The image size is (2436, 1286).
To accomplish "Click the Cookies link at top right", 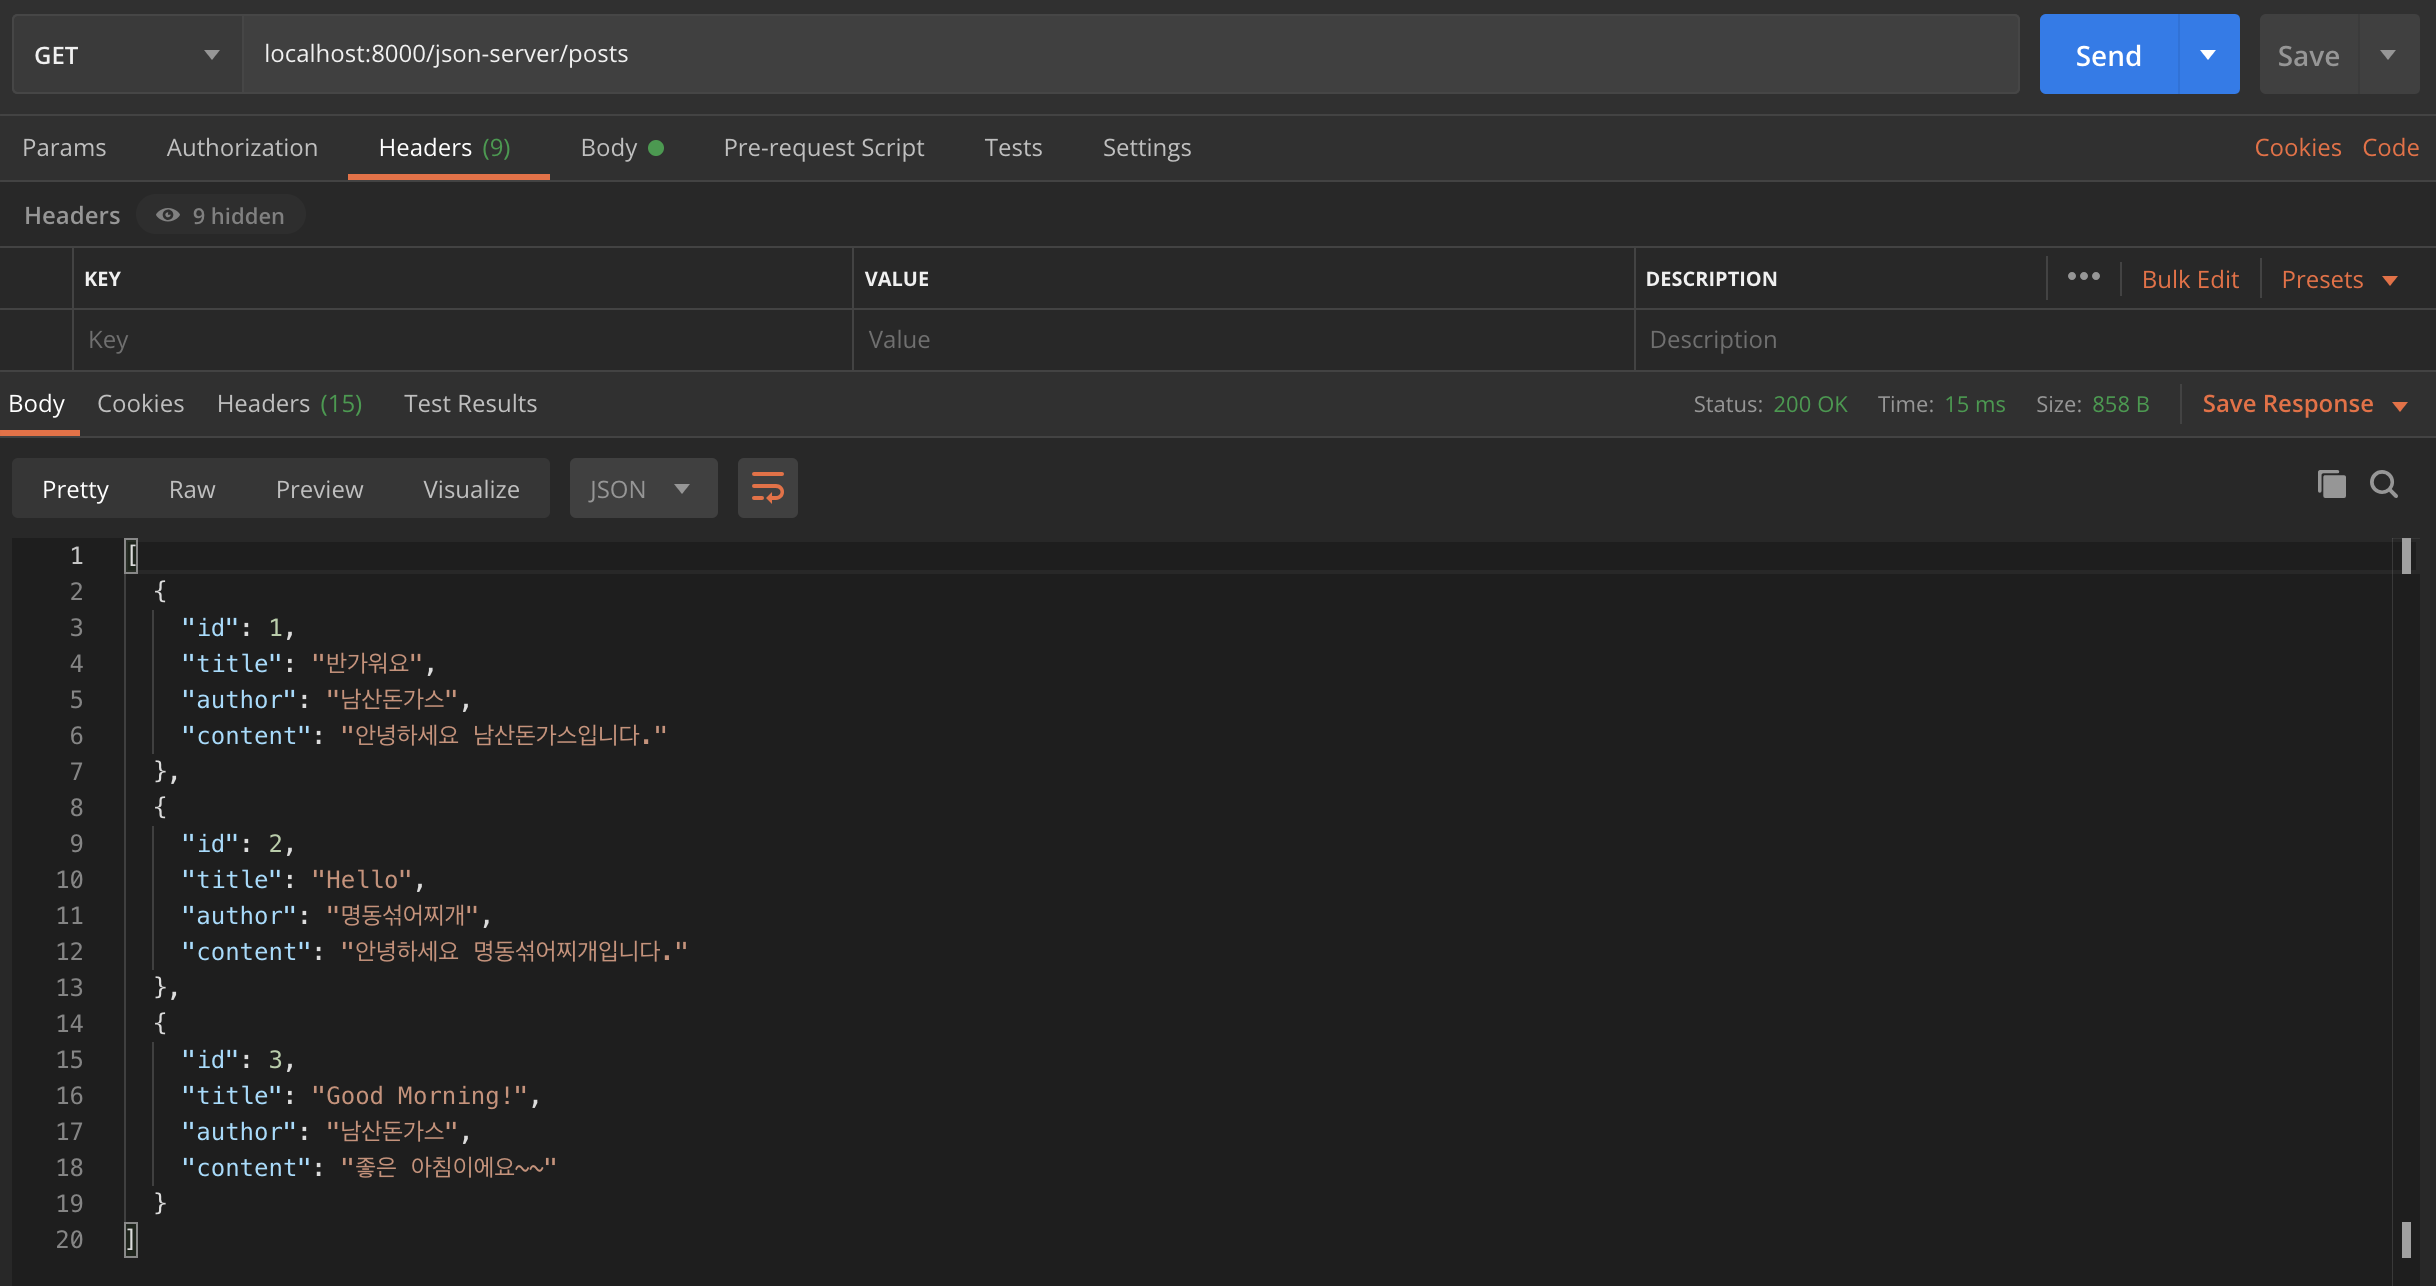I will click(x=2297, y=148).
